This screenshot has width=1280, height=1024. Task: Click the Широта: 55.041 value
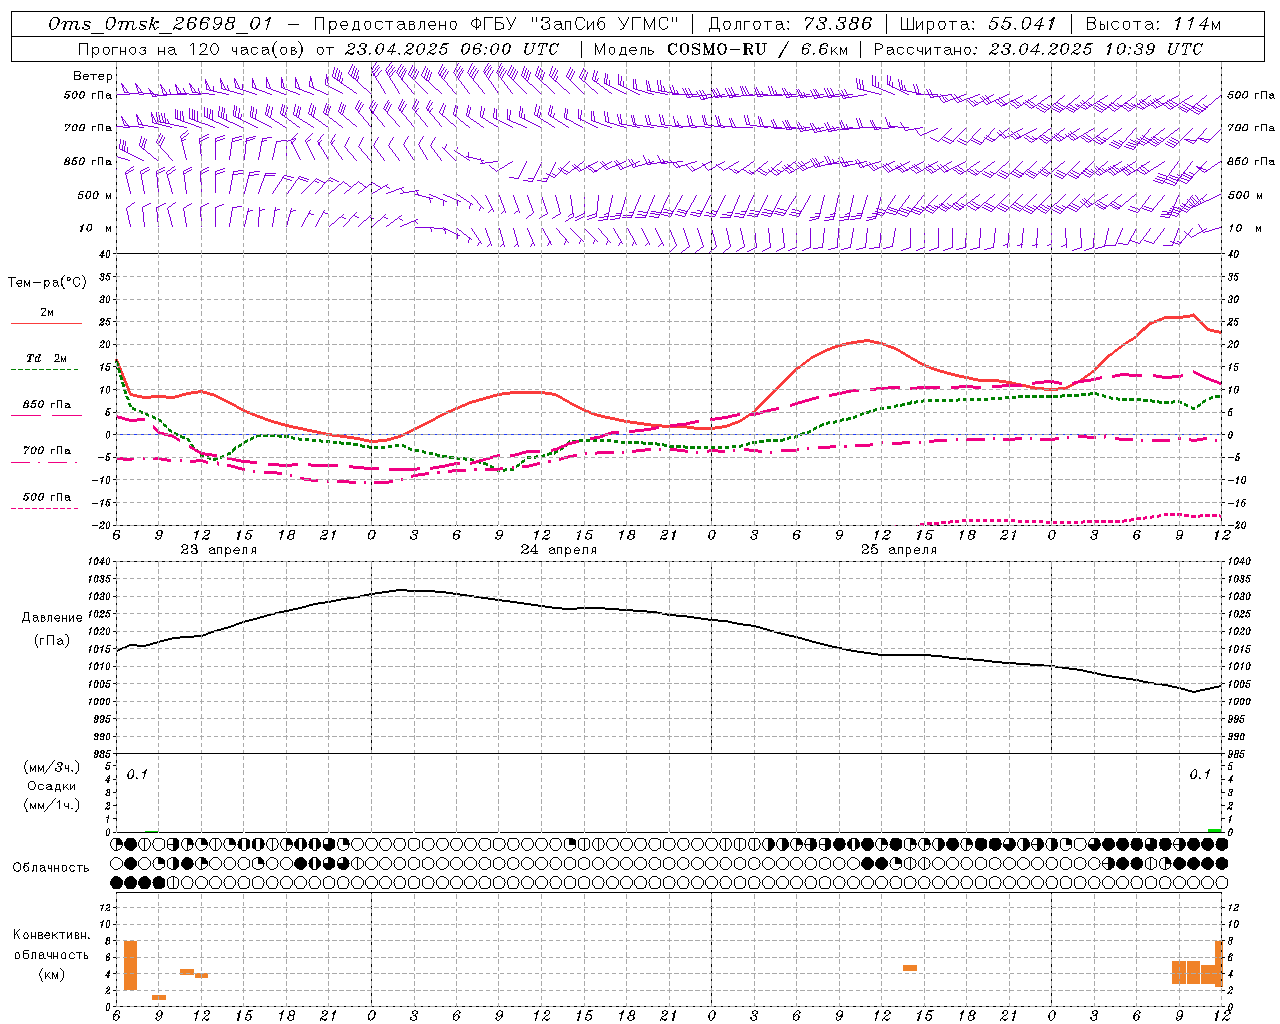(978, 24)
